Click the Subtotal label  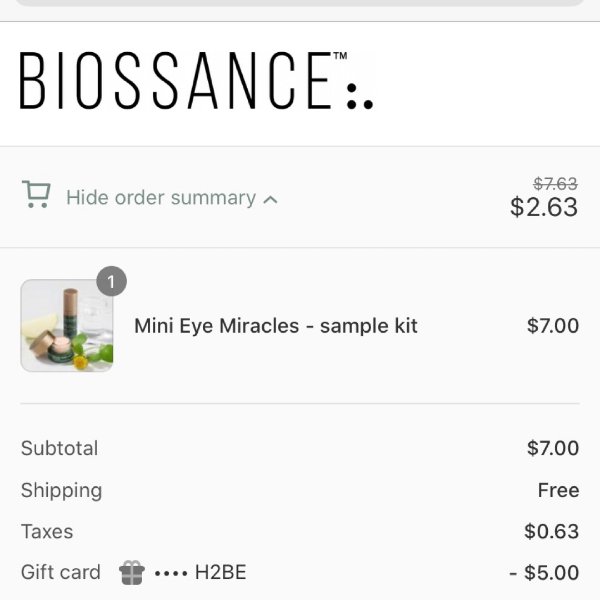point(60,448)
